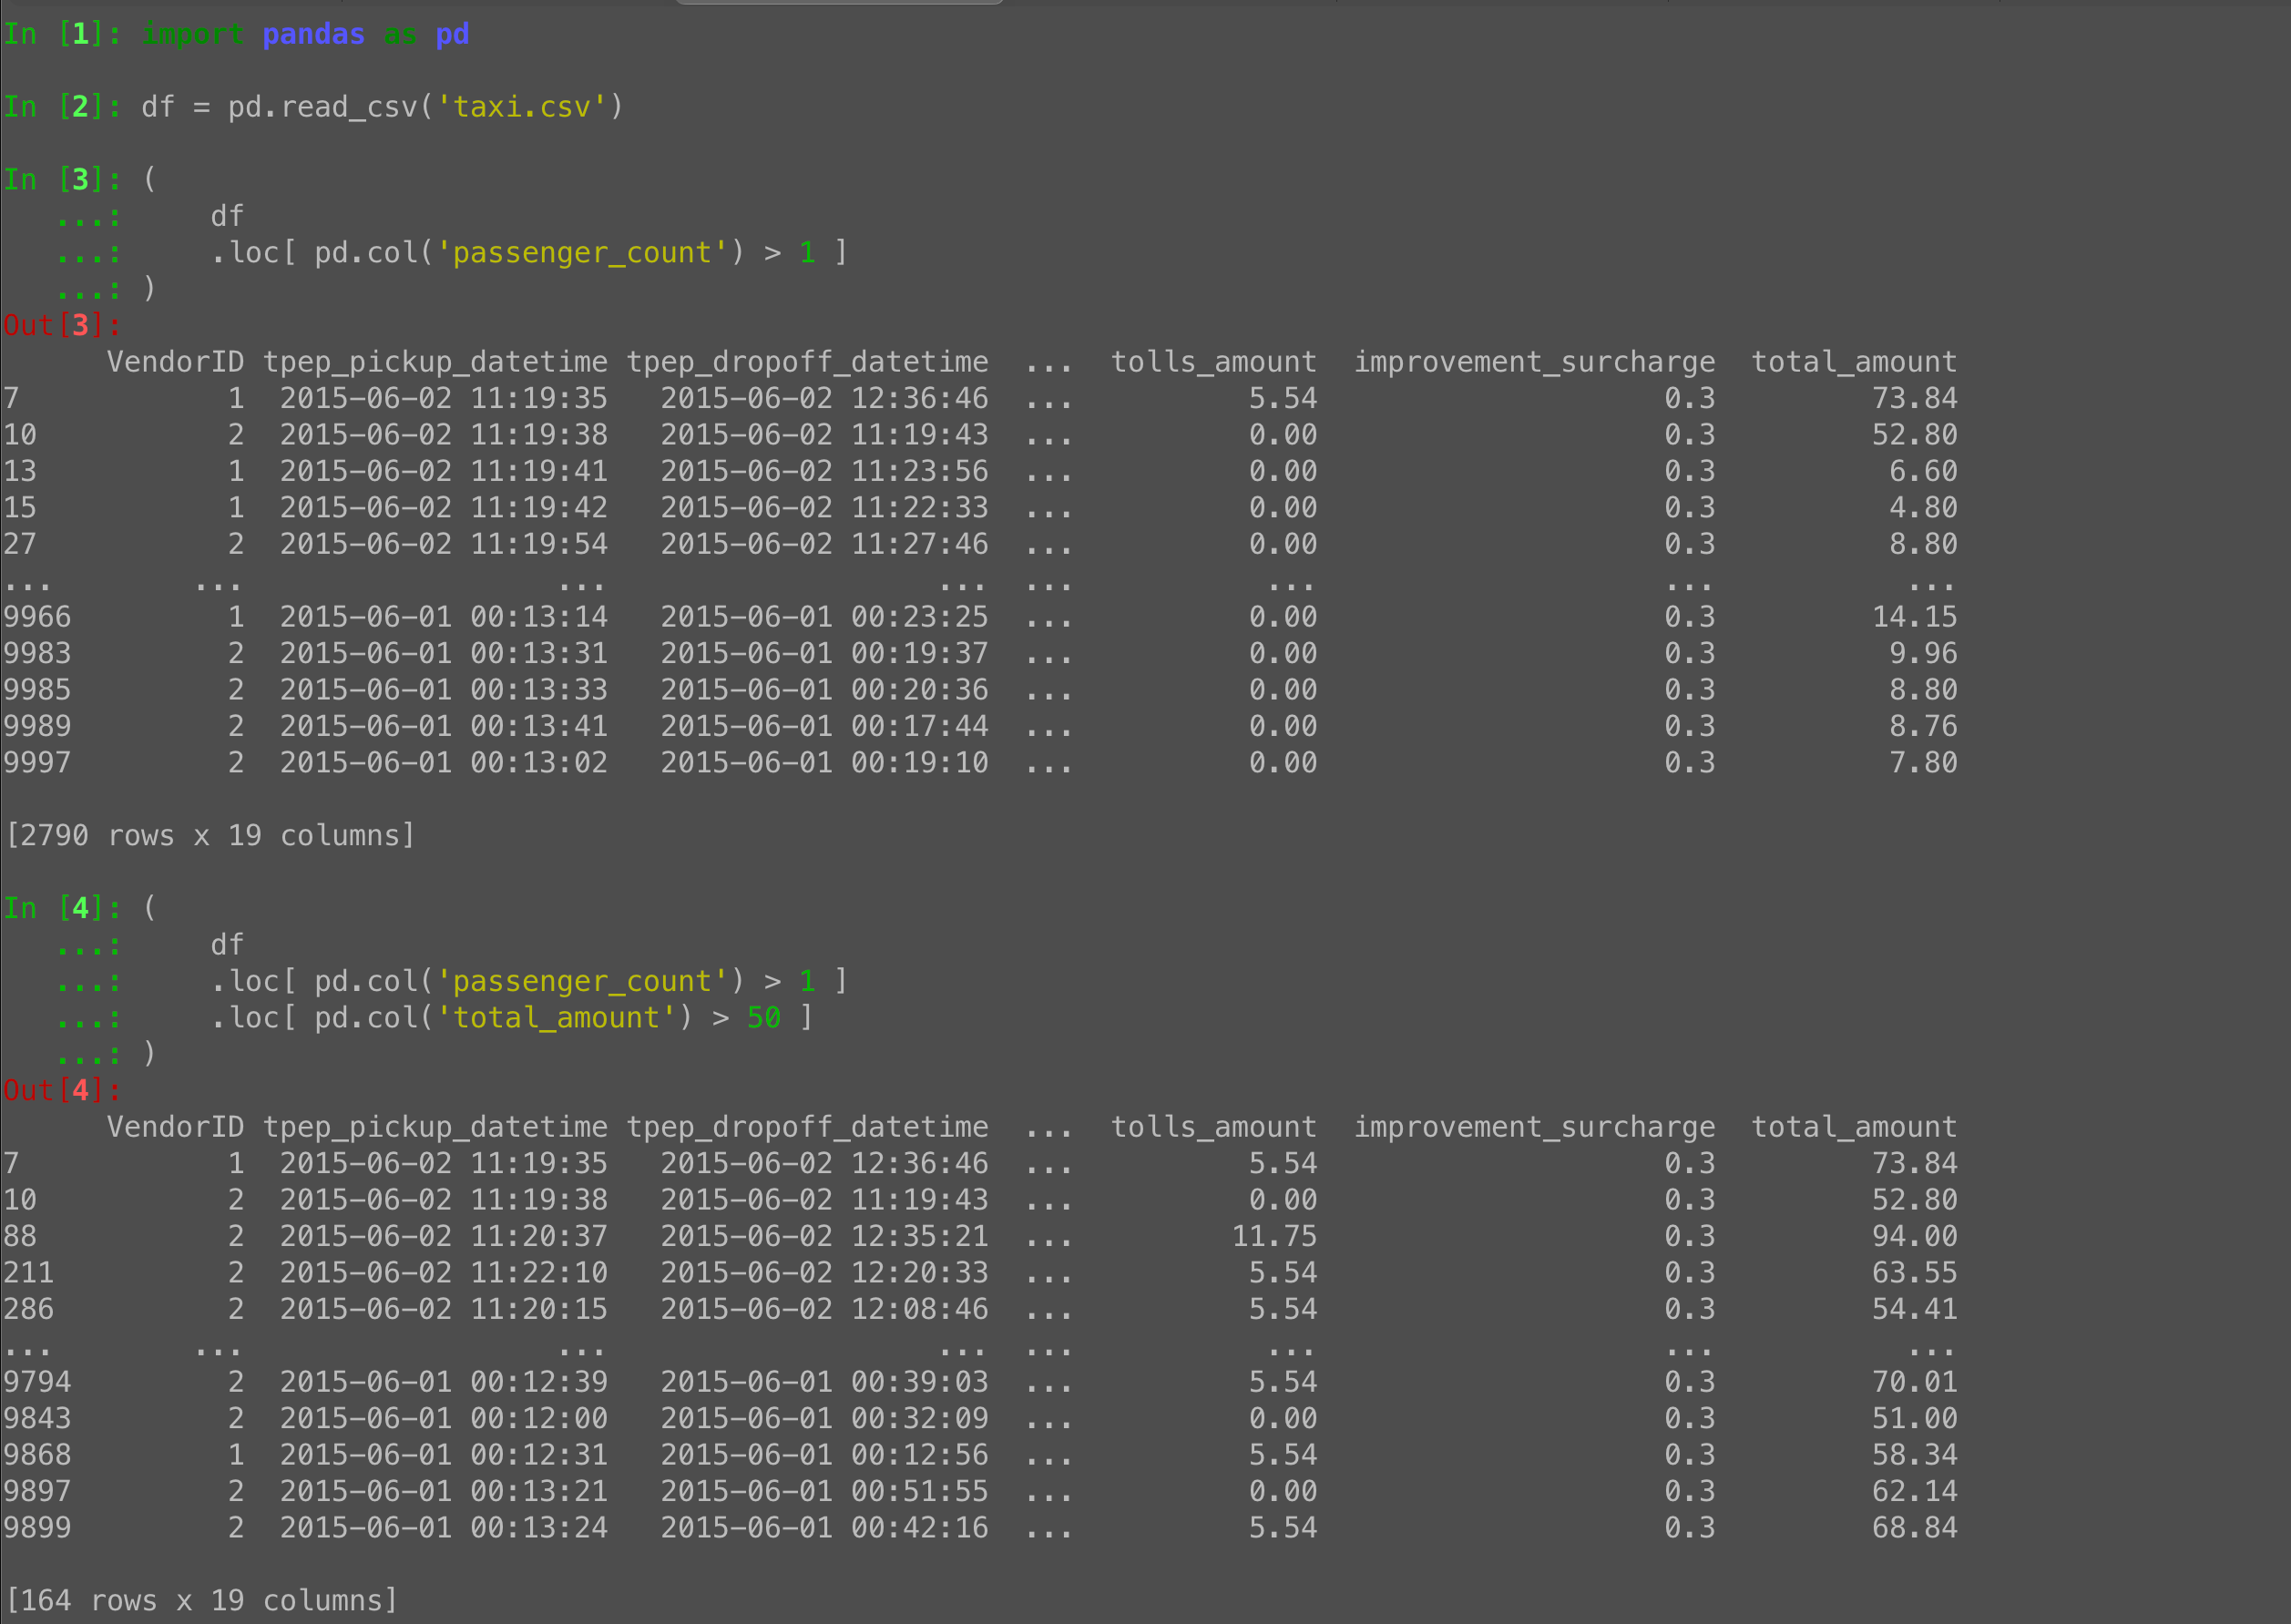Click the Out[4] label
This screenshot has height=1624, width=2291.
pyautogui.click(x=62, y=1090)
